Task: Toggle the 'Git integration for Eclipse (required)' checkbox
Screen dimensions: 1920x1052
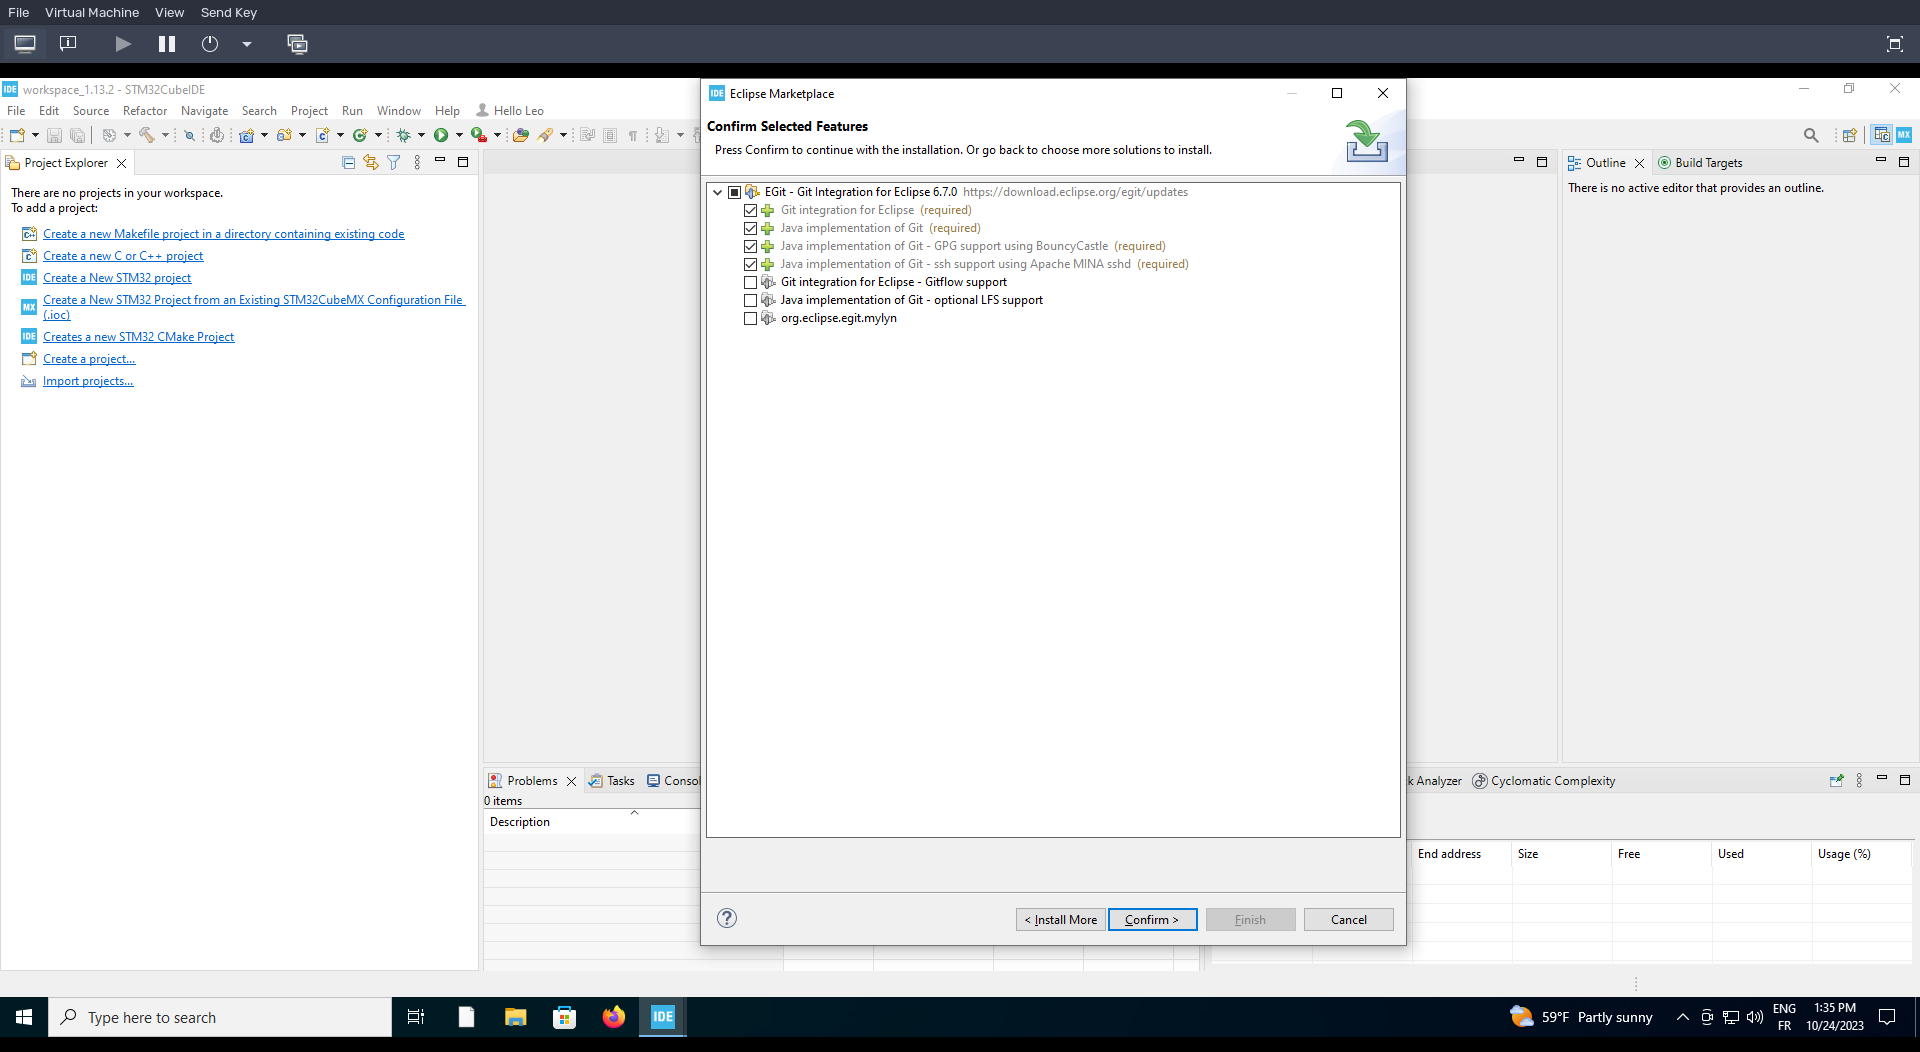Action: [751, 210]
